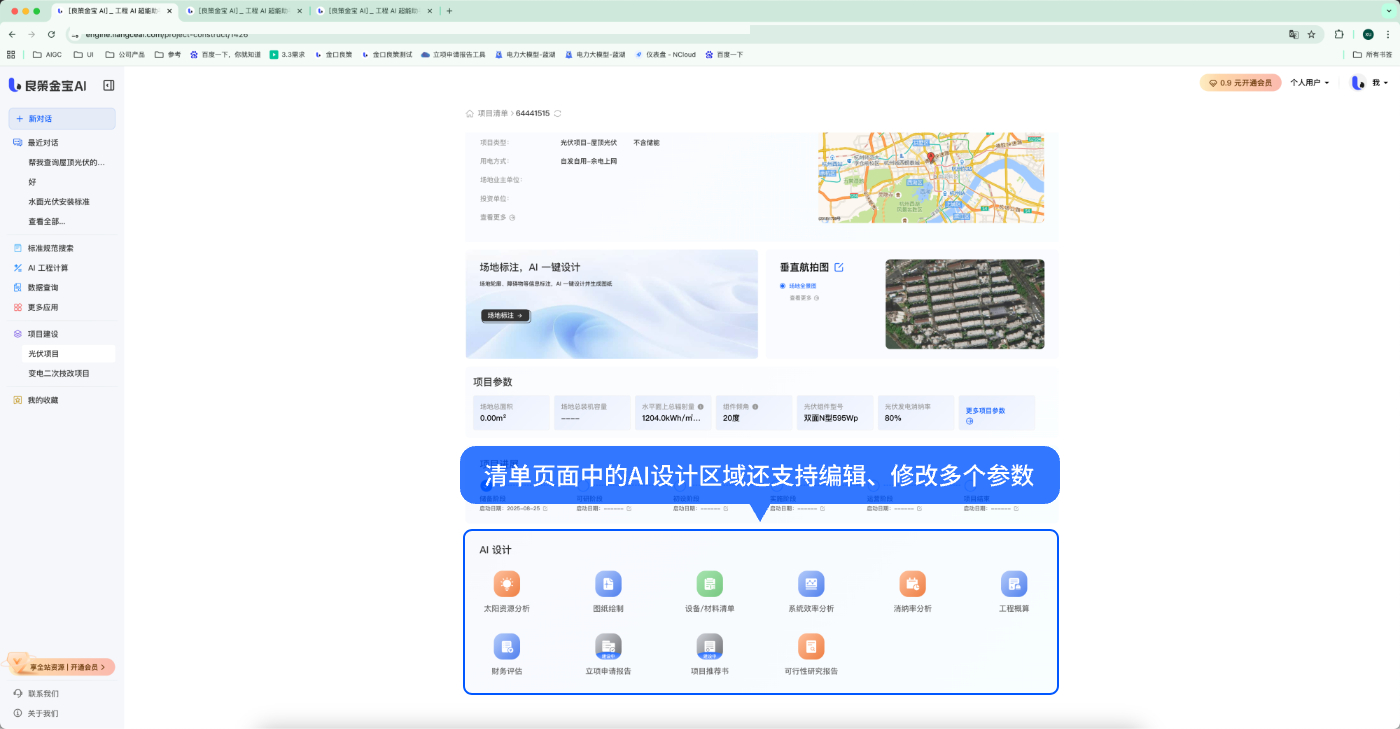Open the 联系我们 link
Image resolution: width=1400 pixels, height=729 pixels.
[42, 693]
